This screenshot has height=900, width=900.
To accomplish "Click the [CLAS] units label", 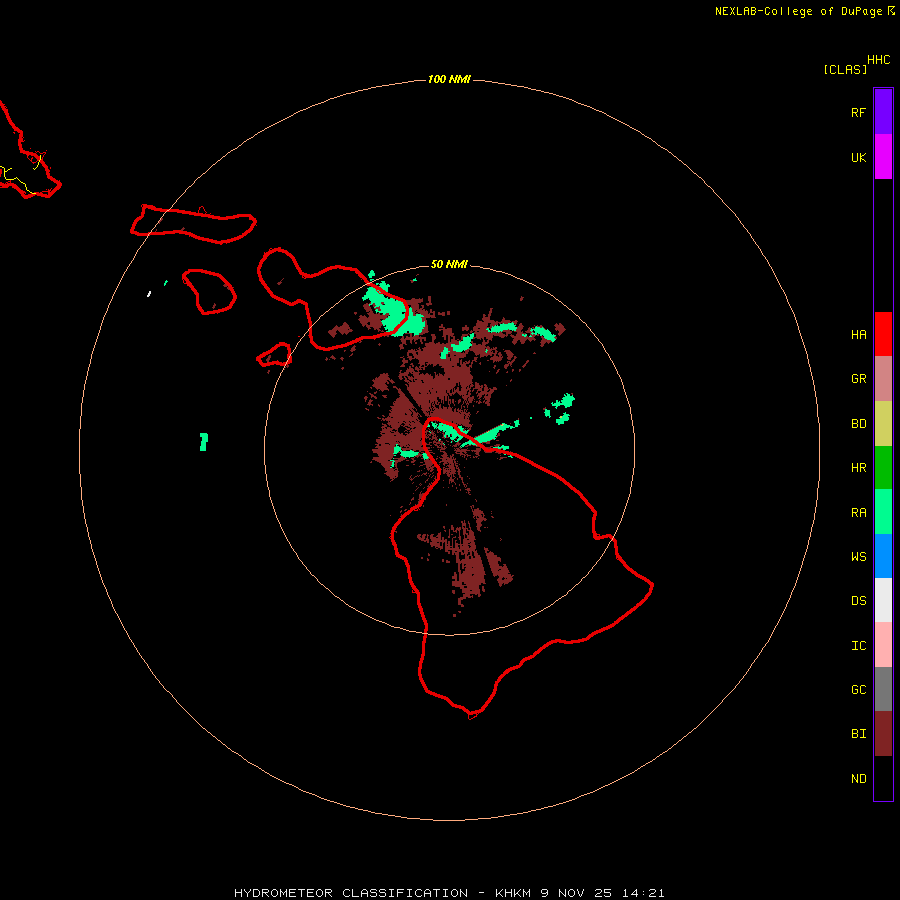I will [845, 69].
